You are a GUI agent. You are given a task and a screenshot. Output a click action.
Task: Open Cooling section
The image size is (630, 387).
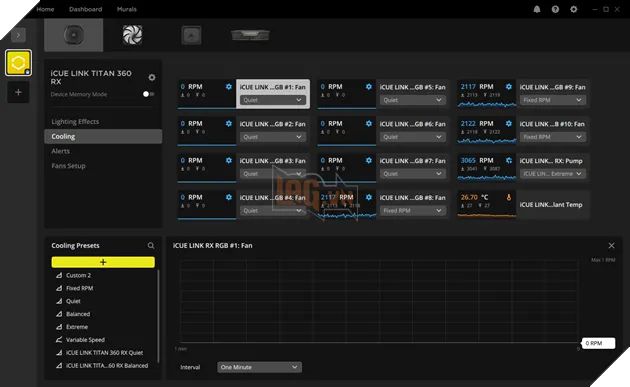coord(103,136)
